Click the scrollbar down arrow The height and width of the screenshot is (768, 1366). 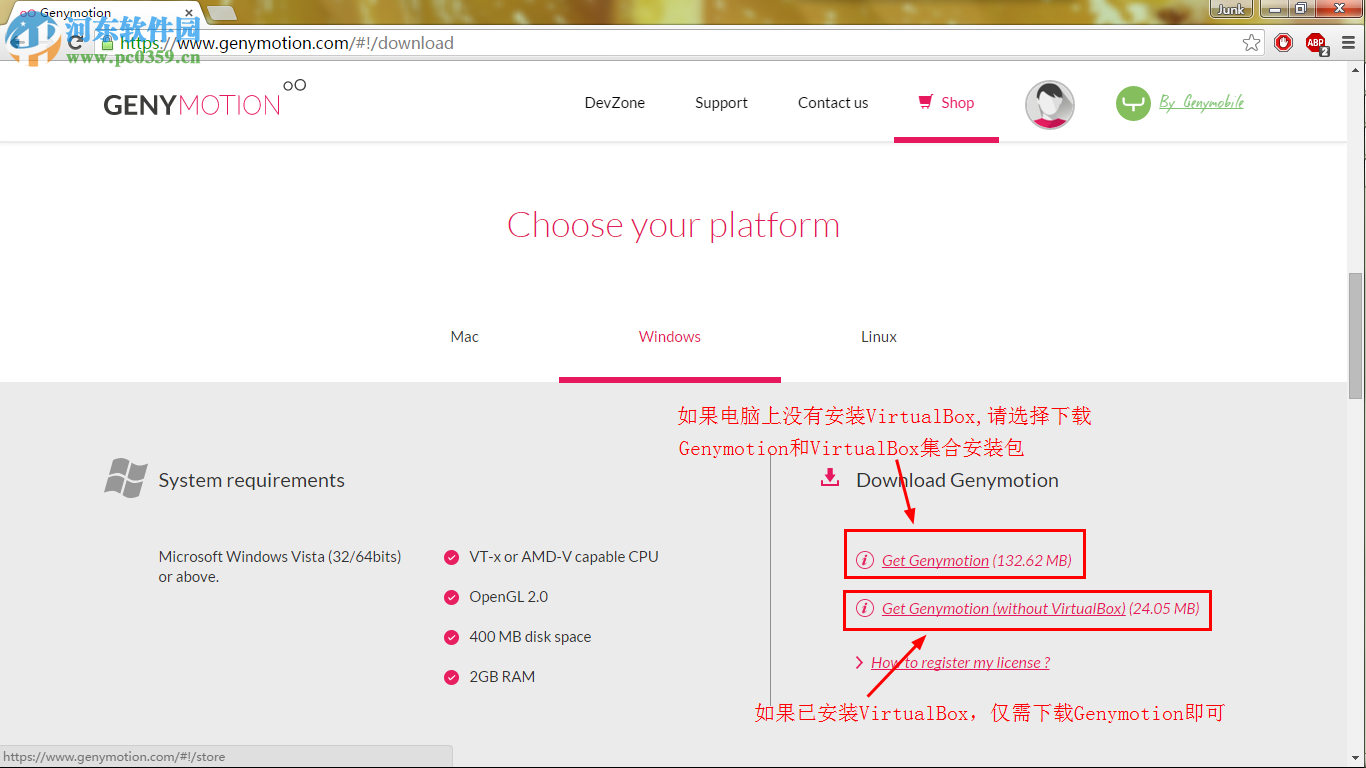(x=1355, y=760)
